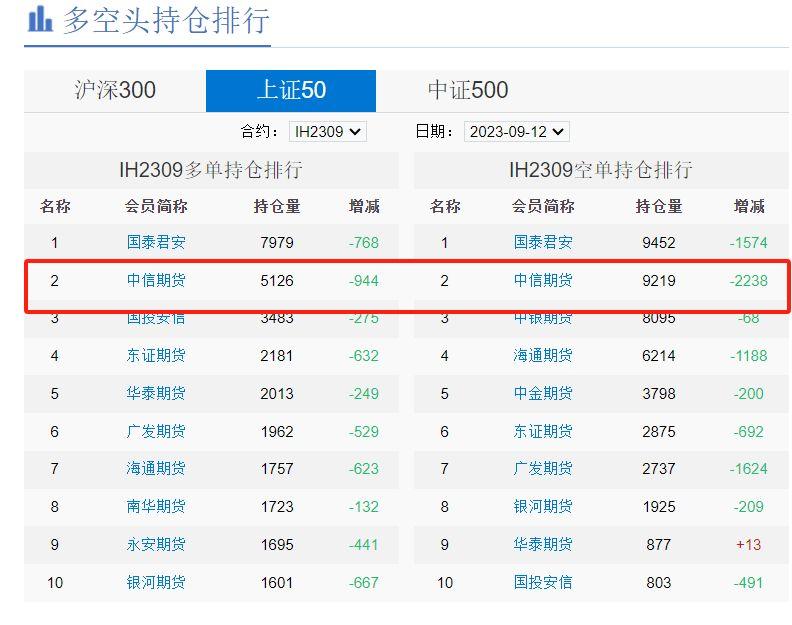The width and height of the screenshot is (792, 625).
Task: Select the short position value 803
Action: [x=659, y=583]
